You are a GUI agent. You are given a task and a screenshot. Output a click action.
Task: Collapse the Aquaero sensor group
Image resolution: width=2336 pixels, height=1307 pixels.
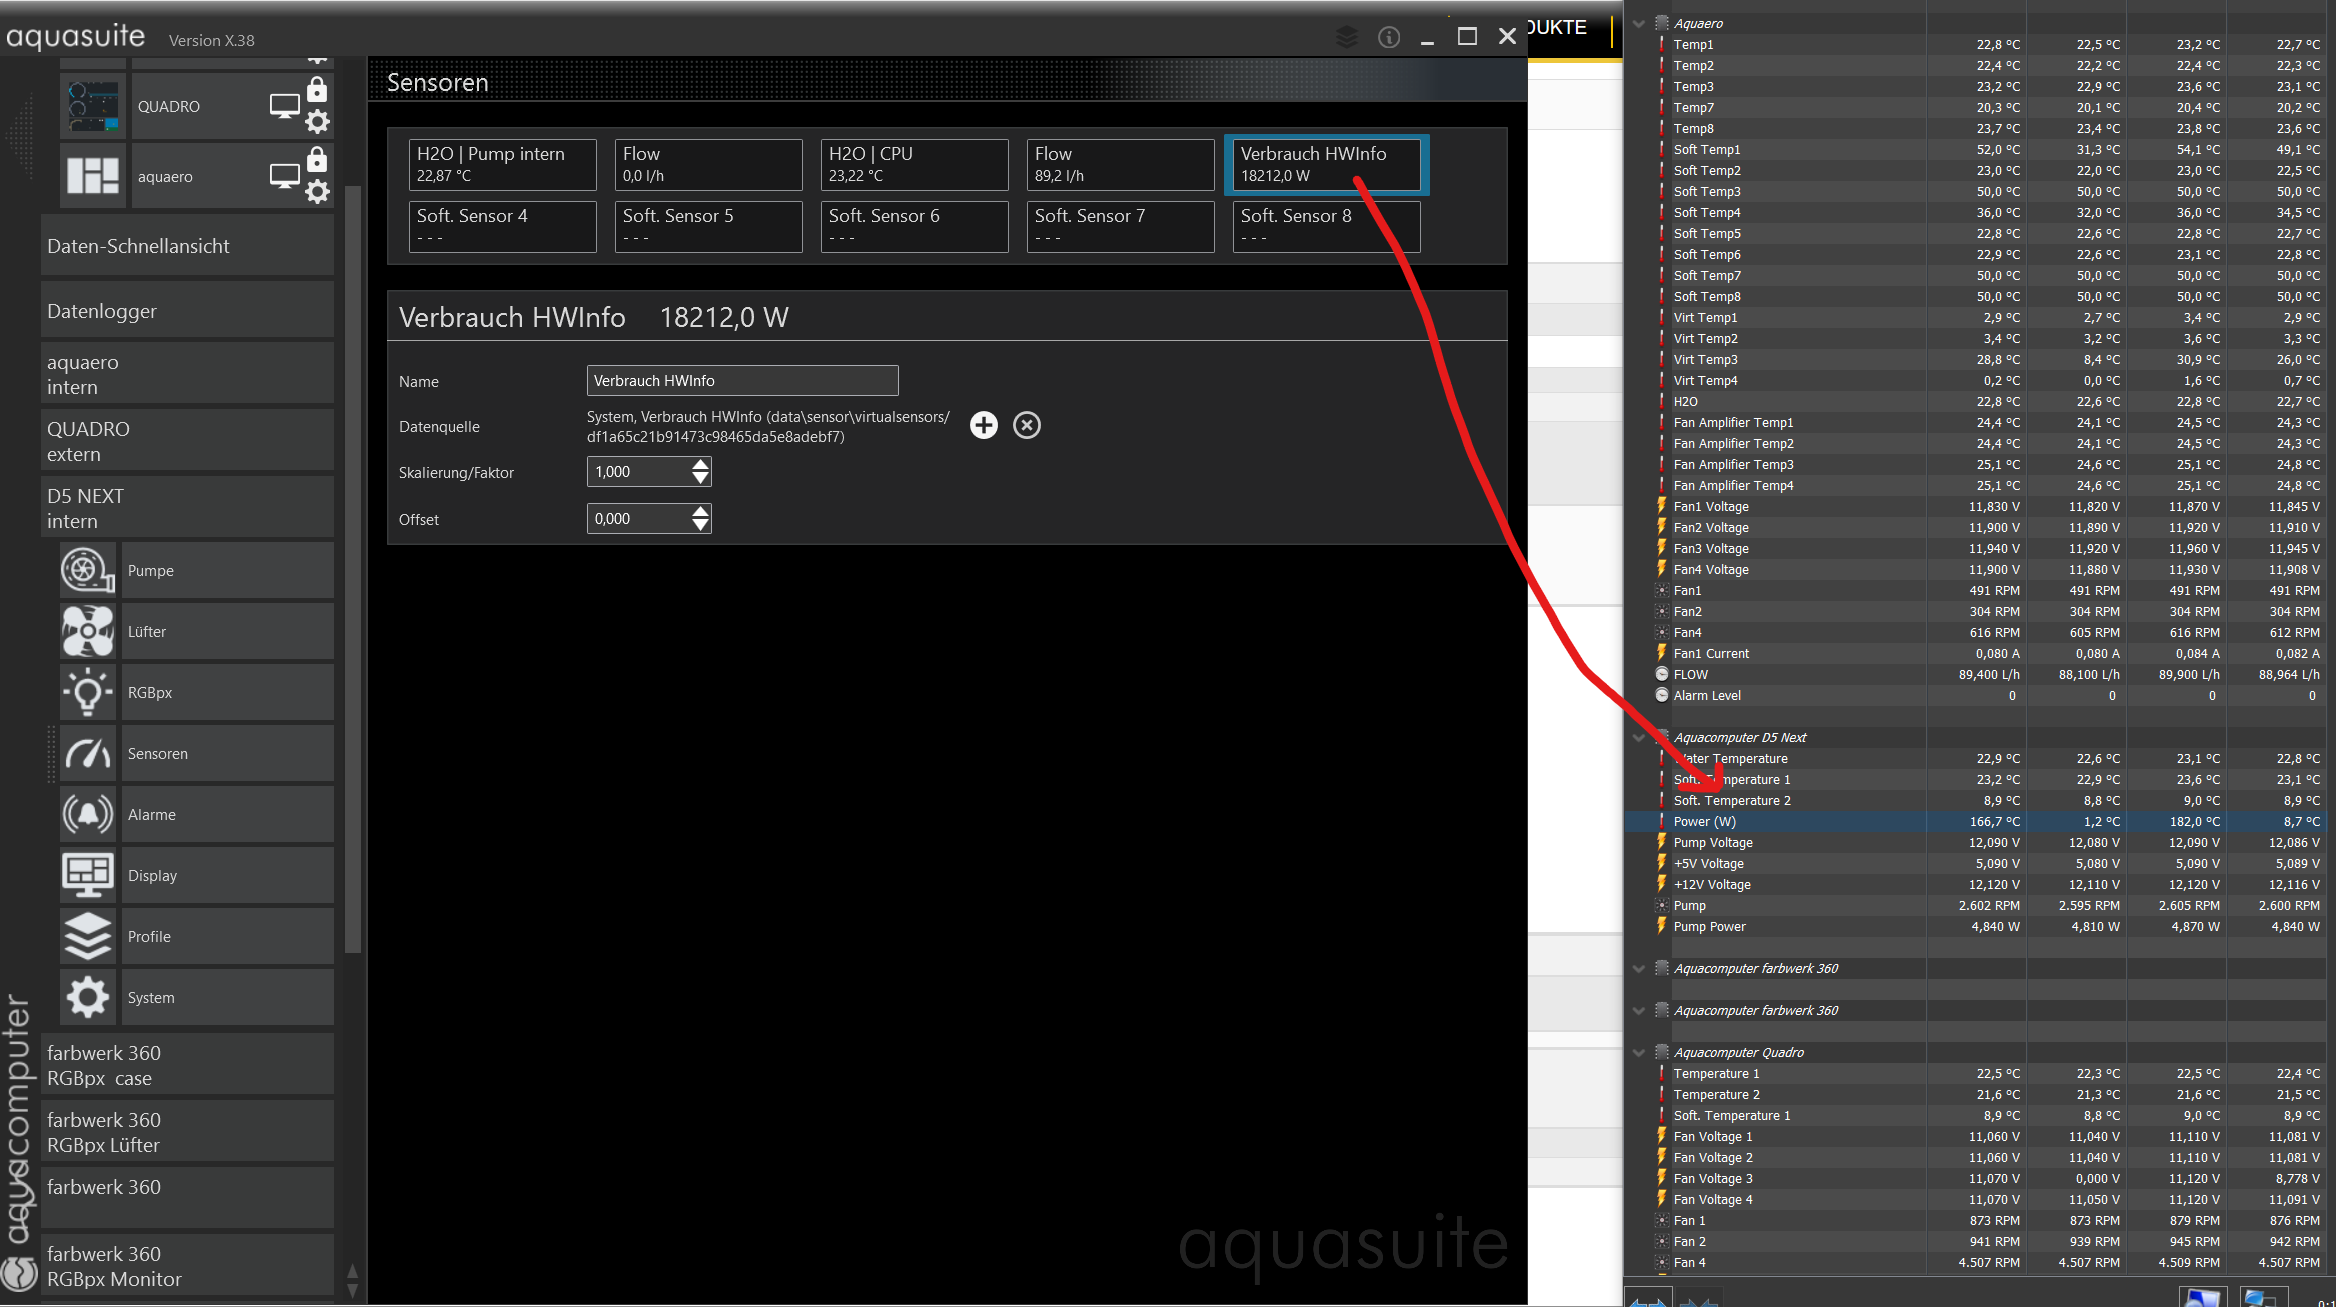tap(1638, 23)
